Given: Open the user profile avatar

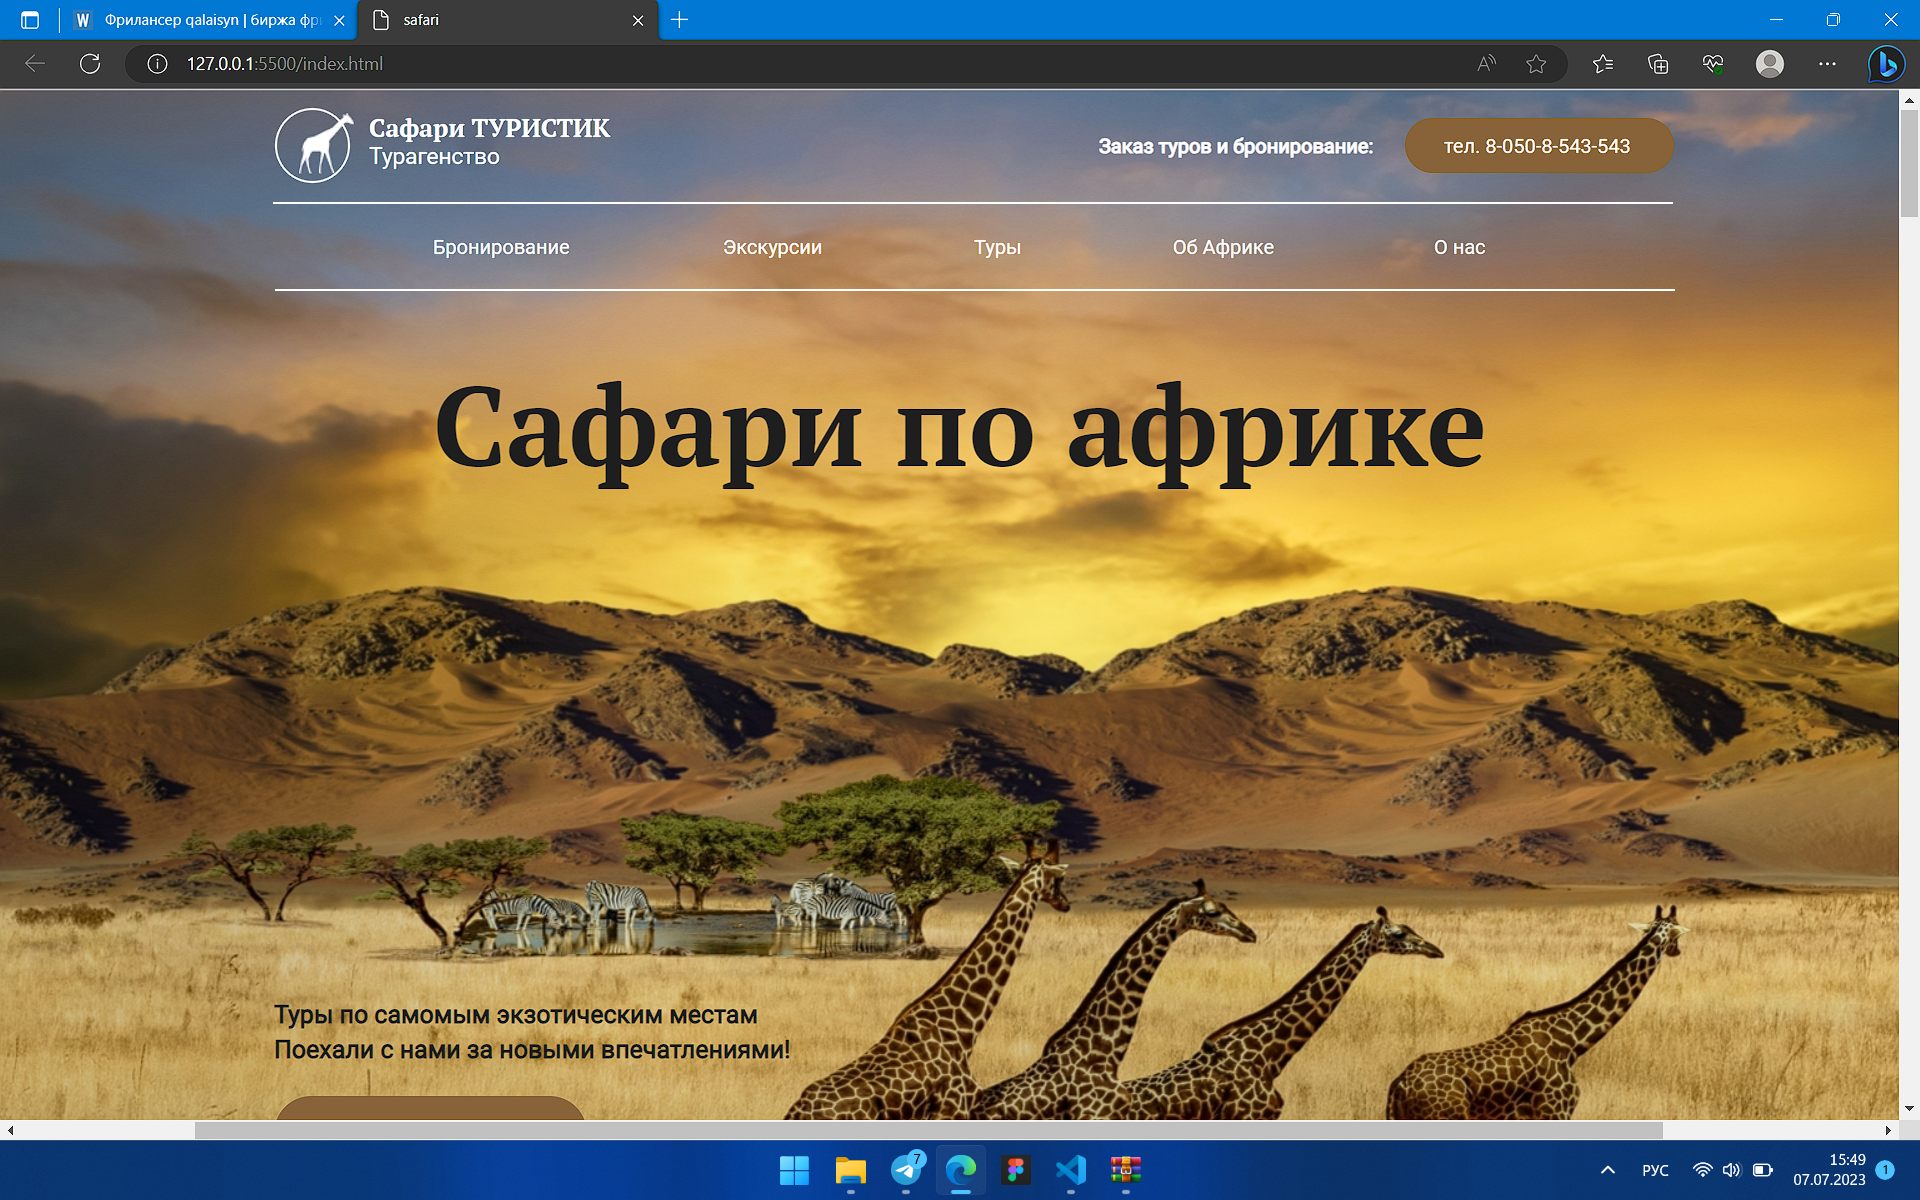Looking at the screenshot, I should tap(1770, 64).
